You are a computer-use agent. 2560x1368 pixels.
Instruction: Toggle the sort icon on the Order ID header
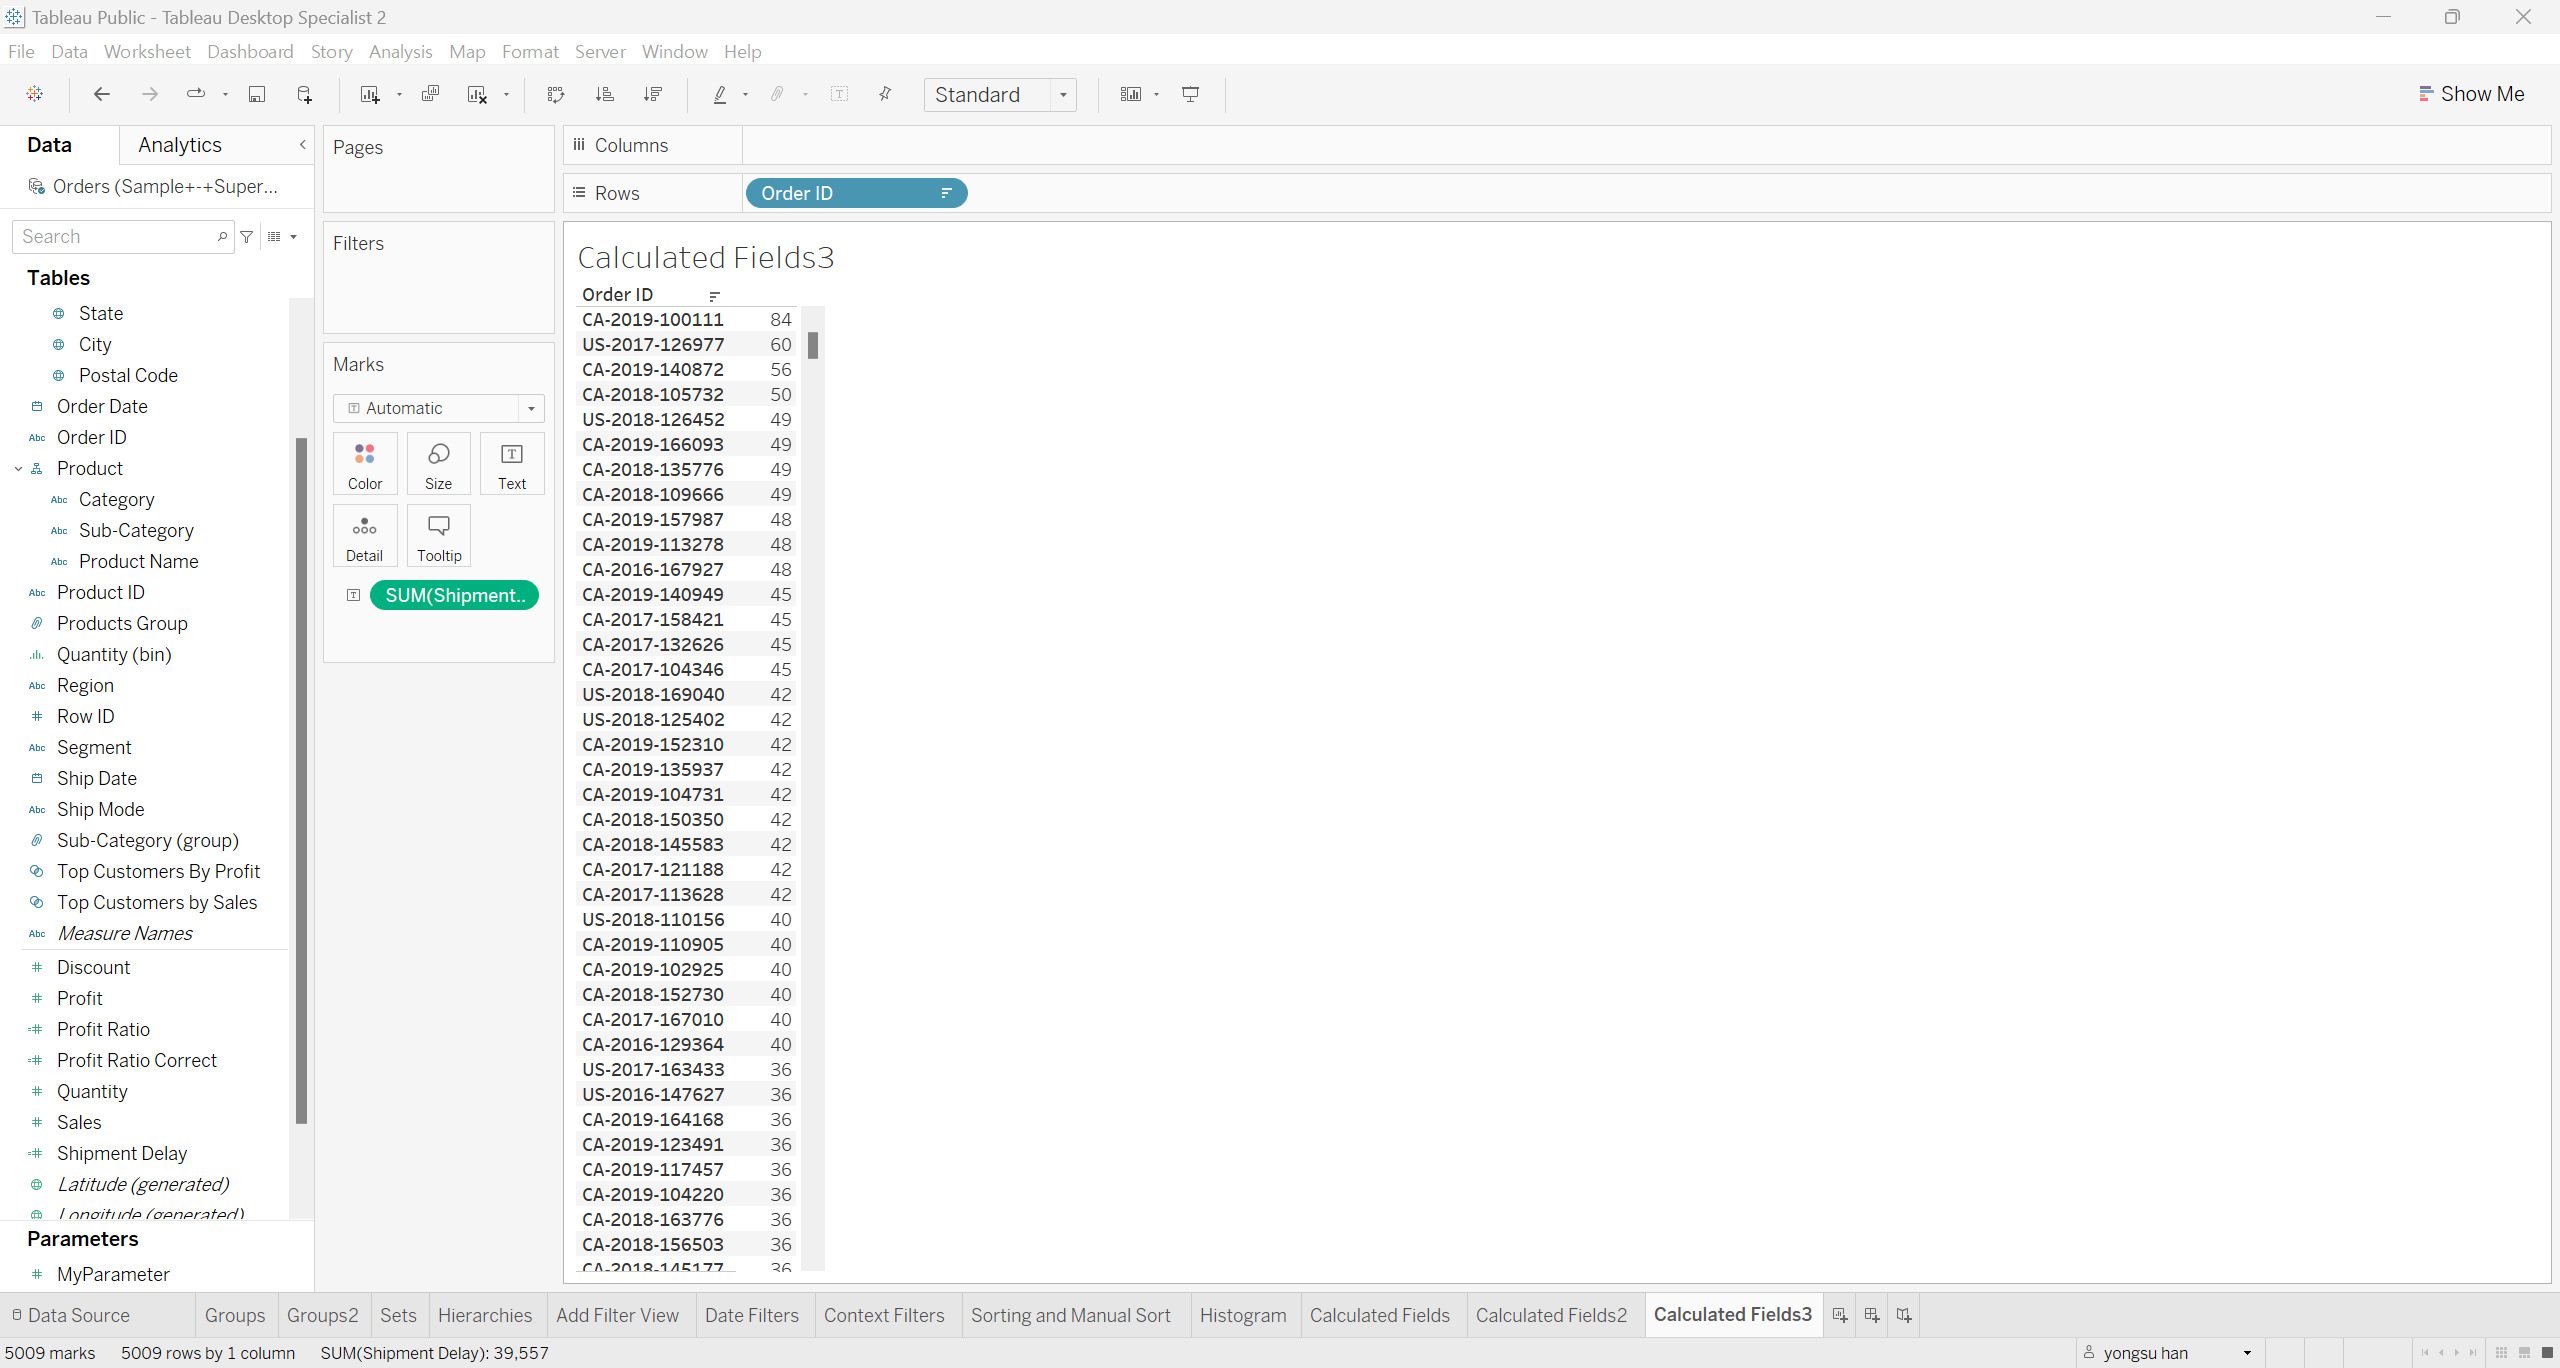tap(714, 296)
